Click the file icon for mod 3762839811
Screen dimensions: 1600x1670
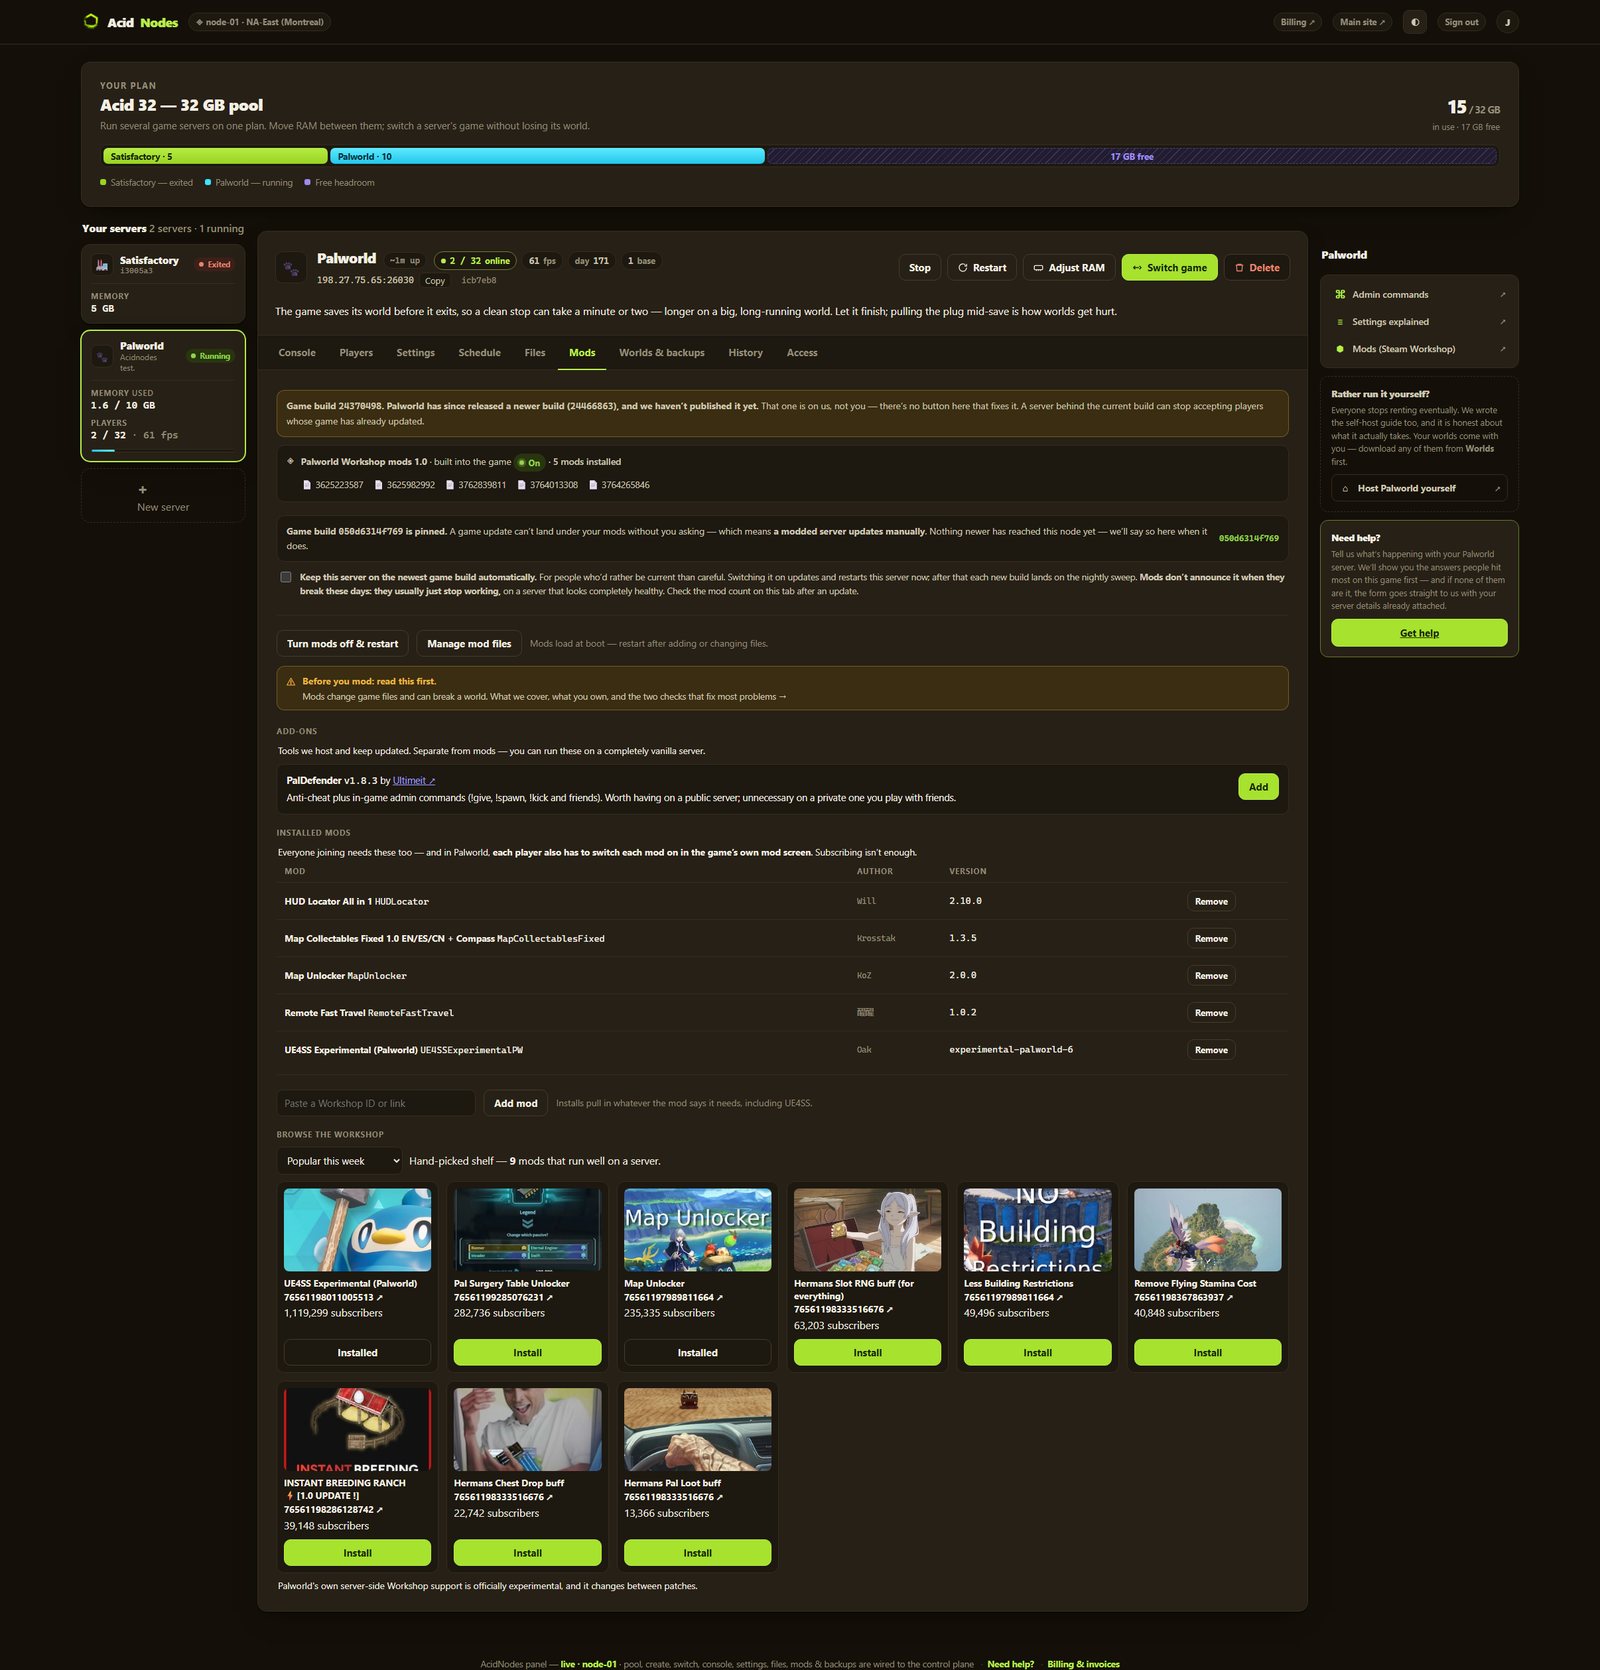pos(450,485)
